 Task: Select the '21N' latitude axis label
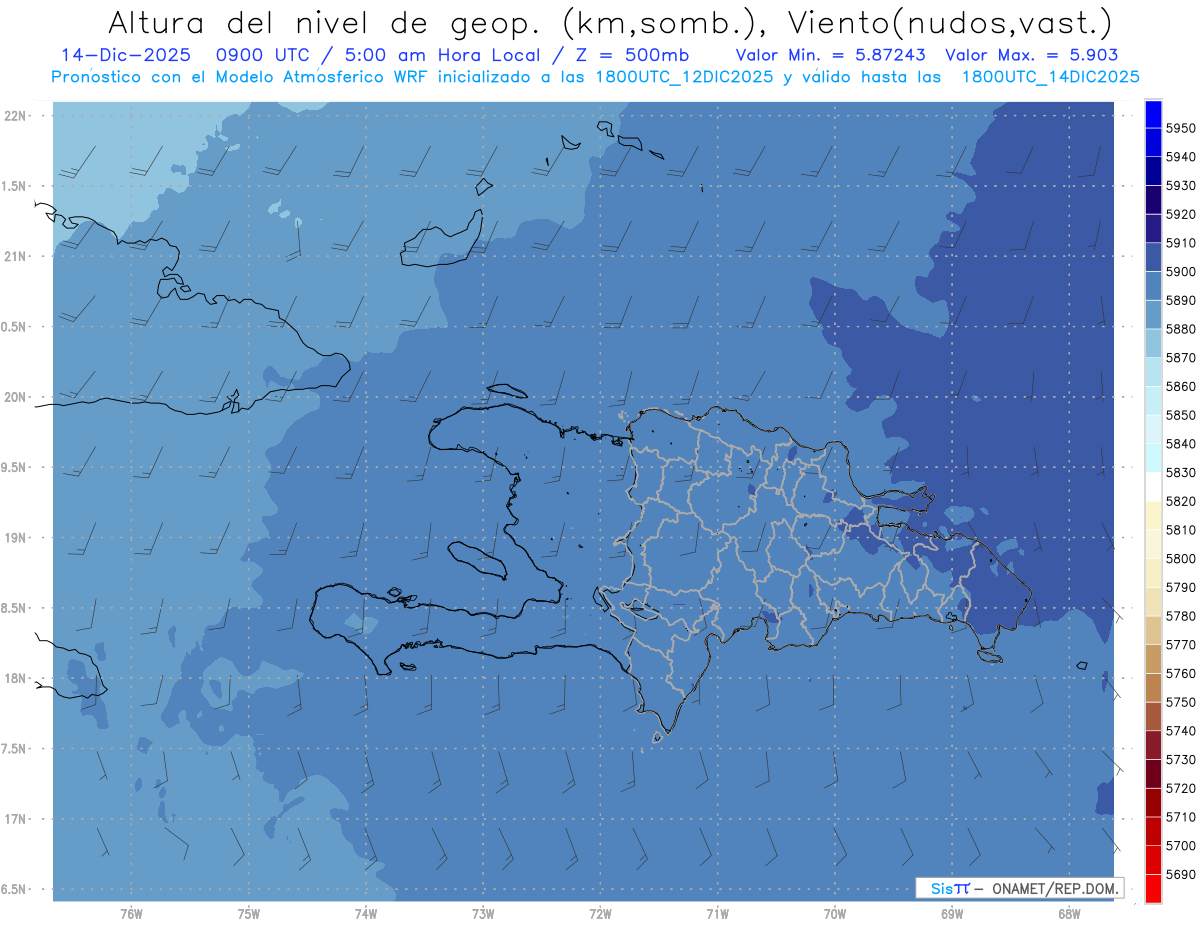pyautogui.click(x=15, y=257)
